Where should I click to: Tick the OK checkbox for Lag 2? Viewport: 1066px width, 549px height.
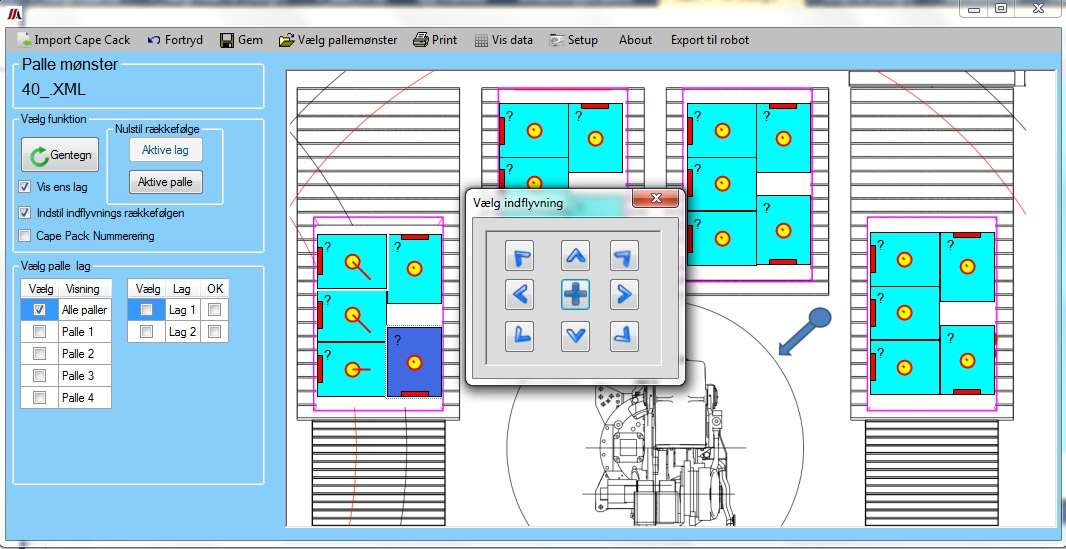point(215,332)
